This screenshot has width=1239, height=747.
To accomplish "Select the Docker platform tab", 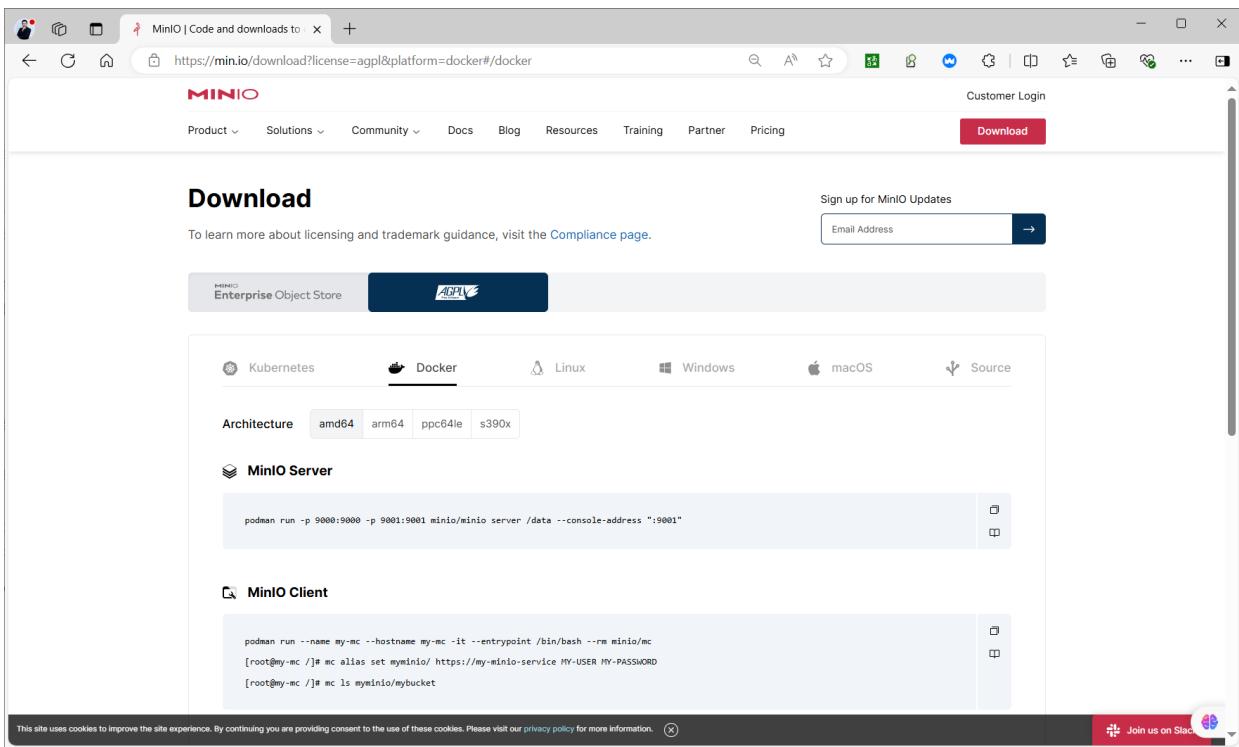I will pos(422,367).
